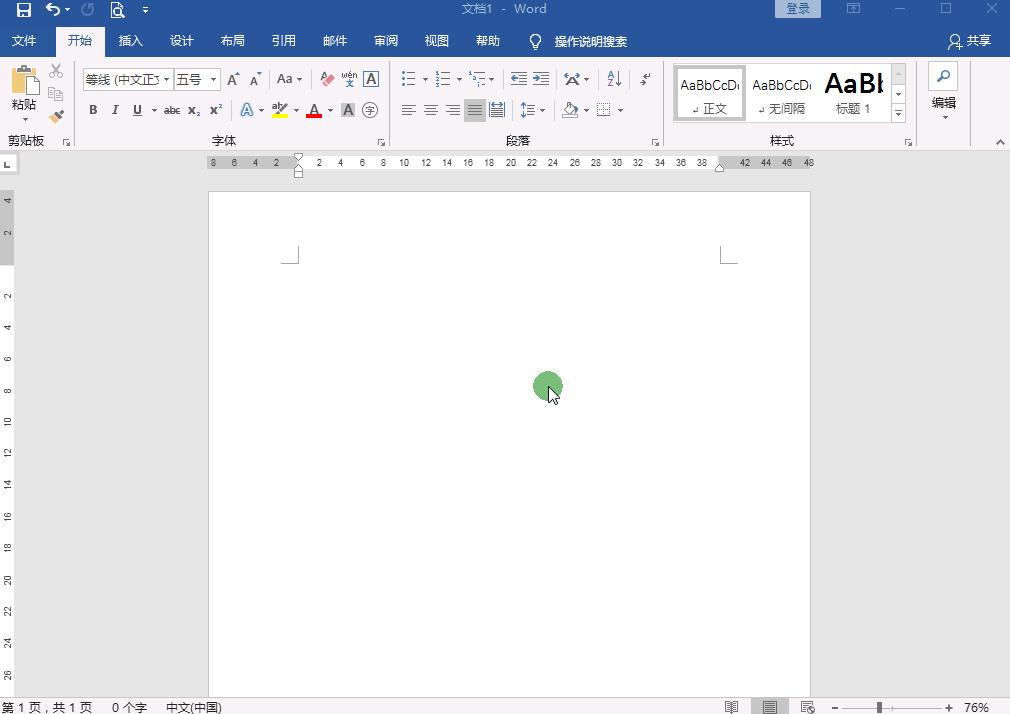The height and width of the screenshot is (714, 1010).
Task: Toggle strikethrough abc formatting
Action: (171, 110)
